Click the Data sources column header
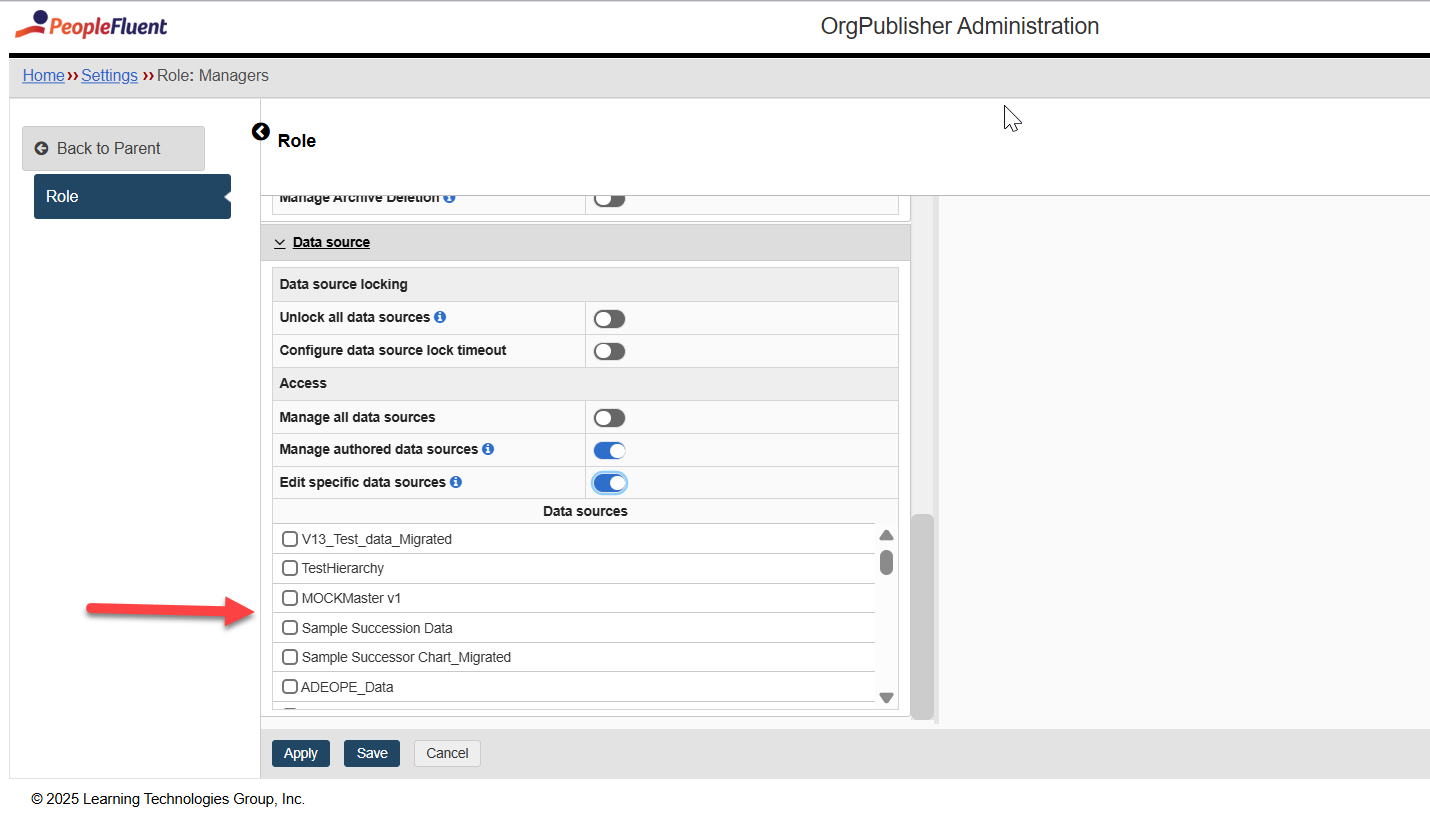This screenshot has height=819, width=1430. 585,511
